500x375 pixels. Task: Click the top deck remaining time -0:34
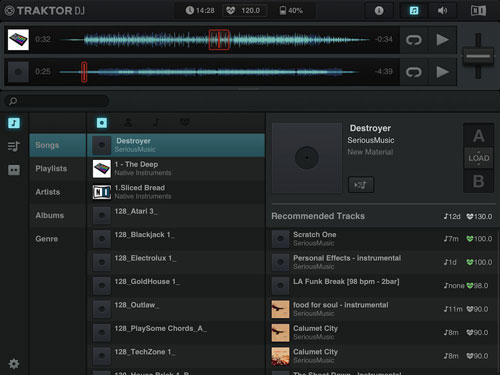click(383, 39)
